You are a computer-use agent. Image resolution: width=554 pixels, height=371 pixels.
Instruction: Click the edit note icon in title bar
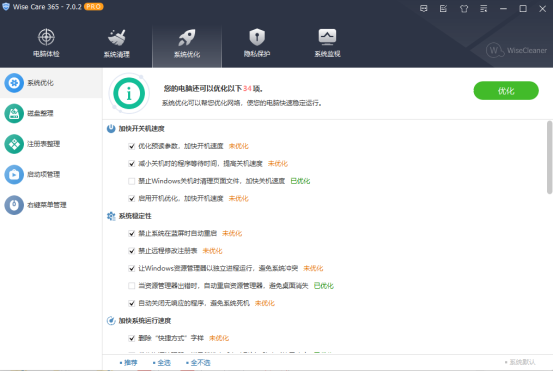[443, 8]
